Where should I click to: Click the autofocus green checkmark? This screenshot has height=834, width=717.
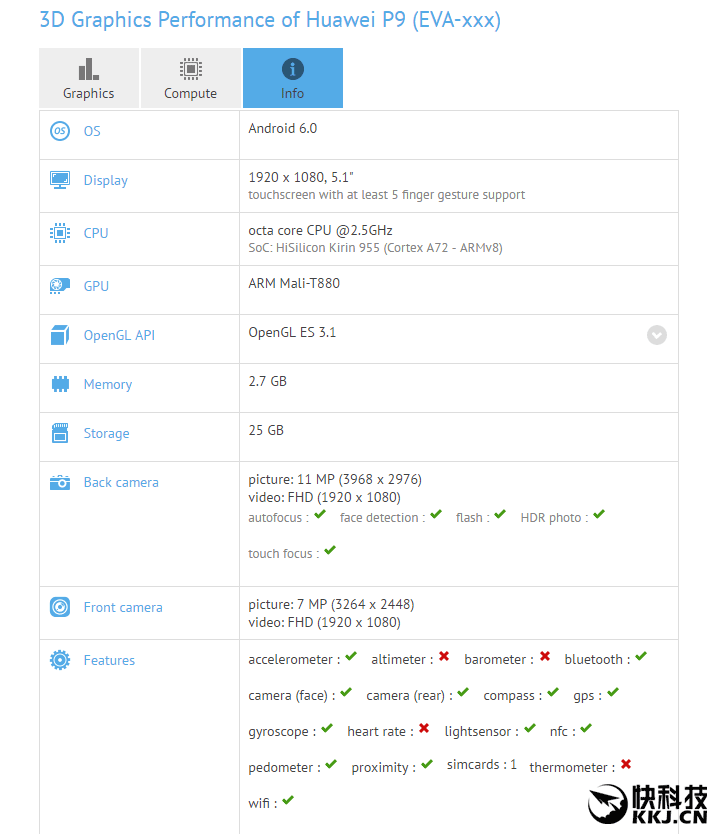tap(320, 515)
